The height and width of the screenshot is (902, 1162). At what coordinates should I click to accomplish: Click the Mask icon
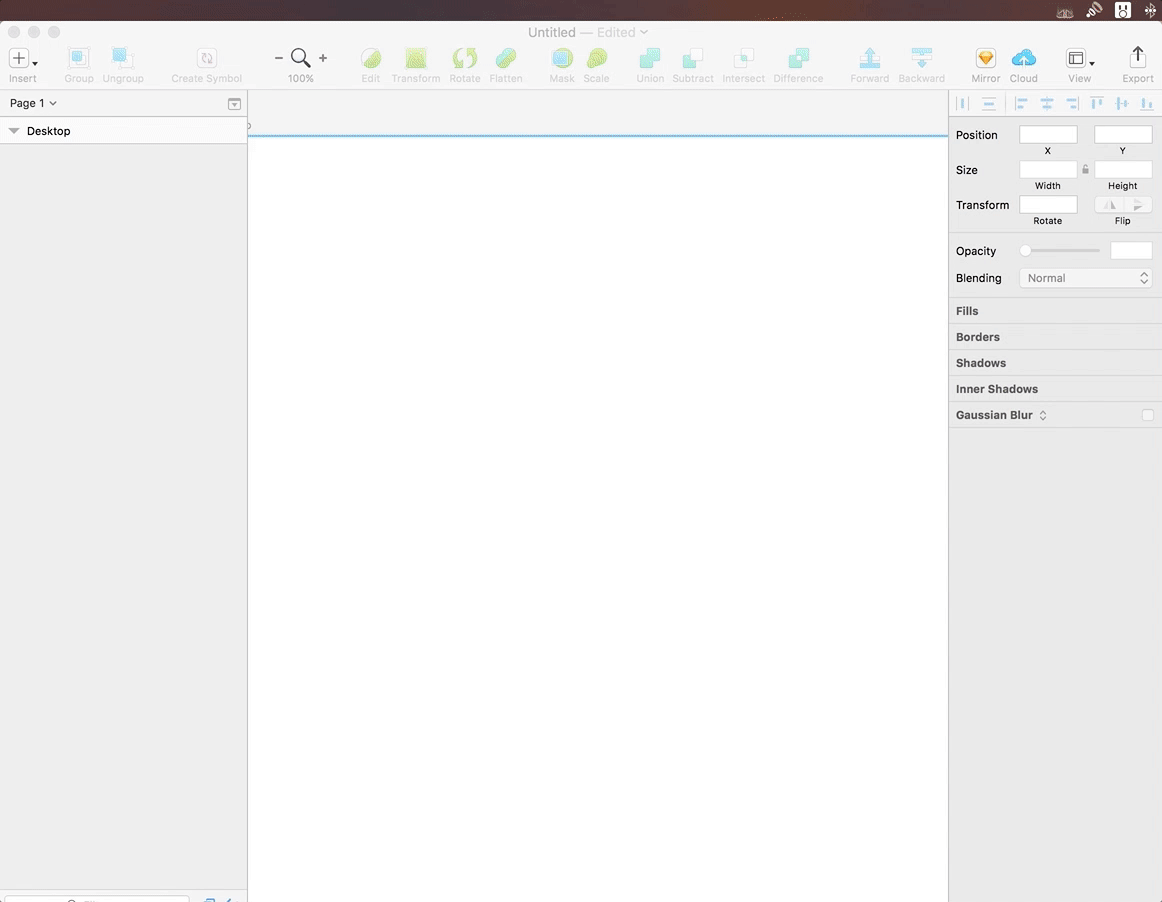562,58
